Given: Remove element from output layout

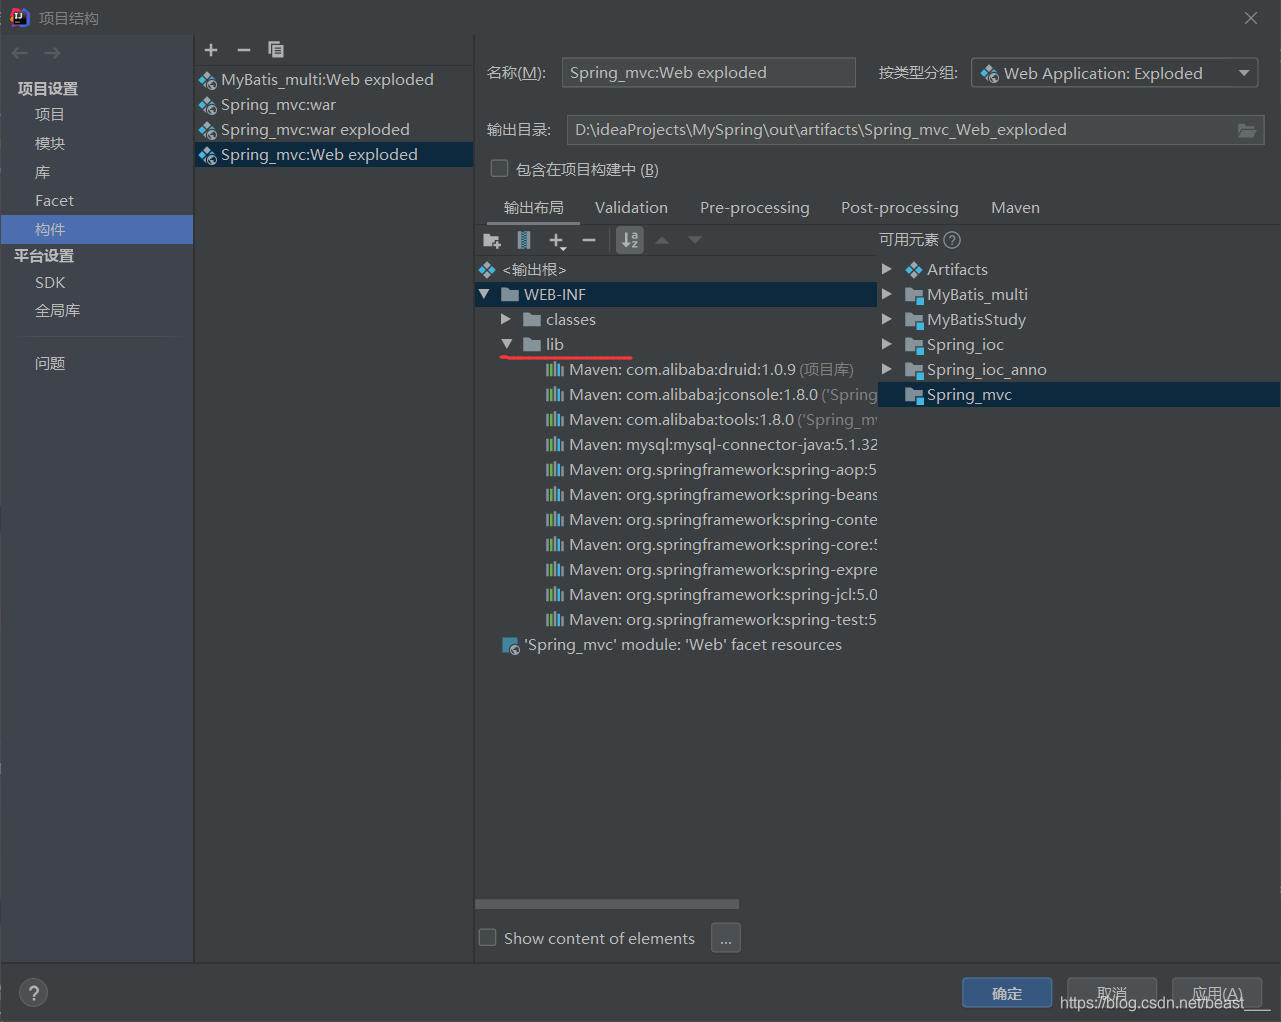Looking at the screenshot, I should coord(589,240).
